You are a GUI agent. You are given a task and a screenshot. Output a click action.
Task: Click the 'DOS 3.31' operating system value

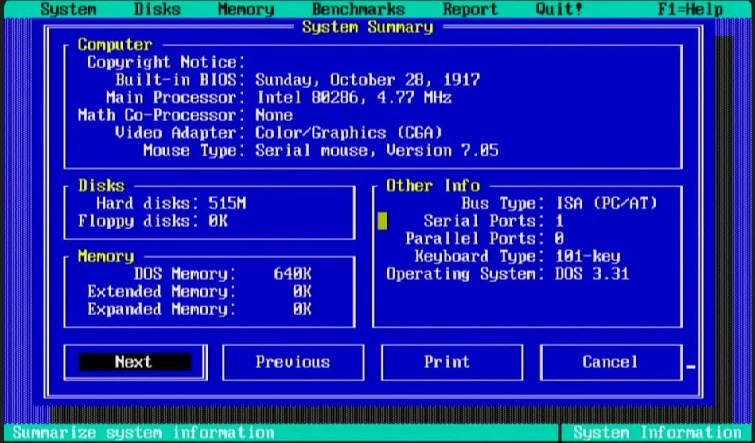pos(592,274)
